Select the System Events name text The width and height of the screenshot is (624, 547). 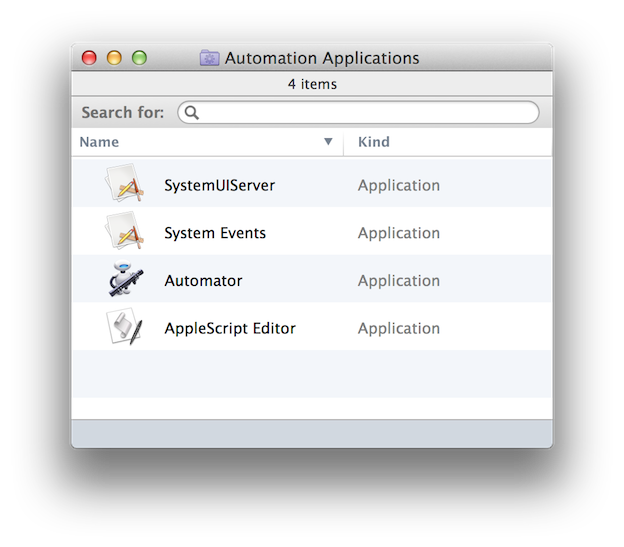tap(215, 233)
